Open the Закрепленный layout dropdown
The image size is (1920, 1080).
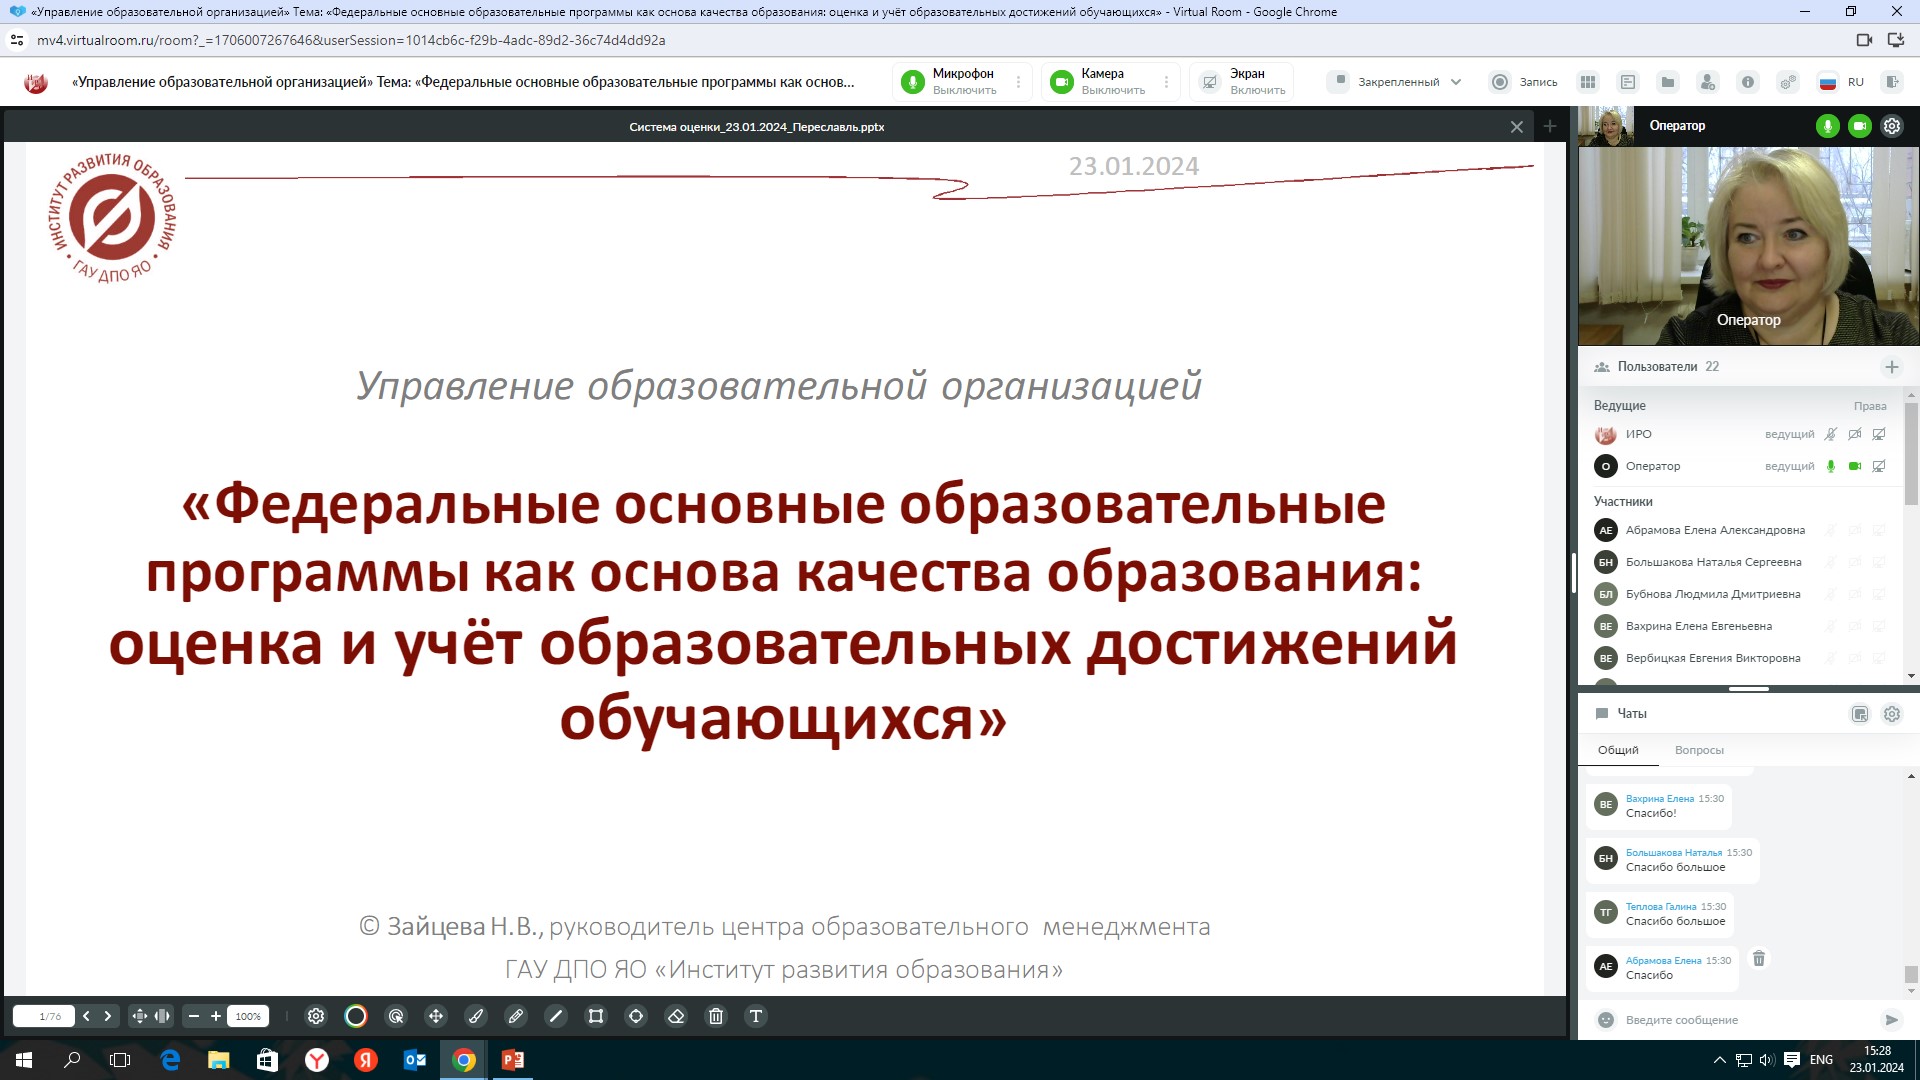point(1396,82)
